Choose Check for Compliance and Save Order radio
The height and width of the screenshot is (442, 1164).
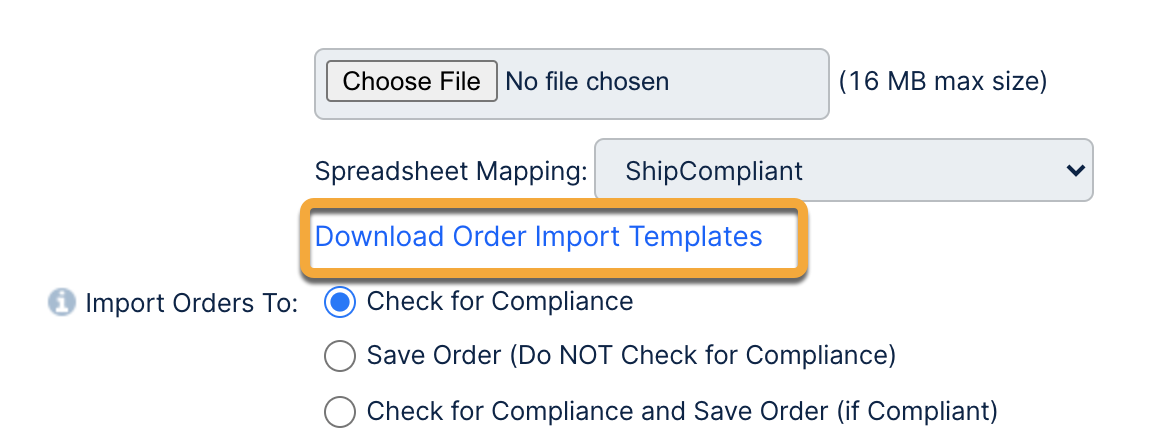click(340, 410)
